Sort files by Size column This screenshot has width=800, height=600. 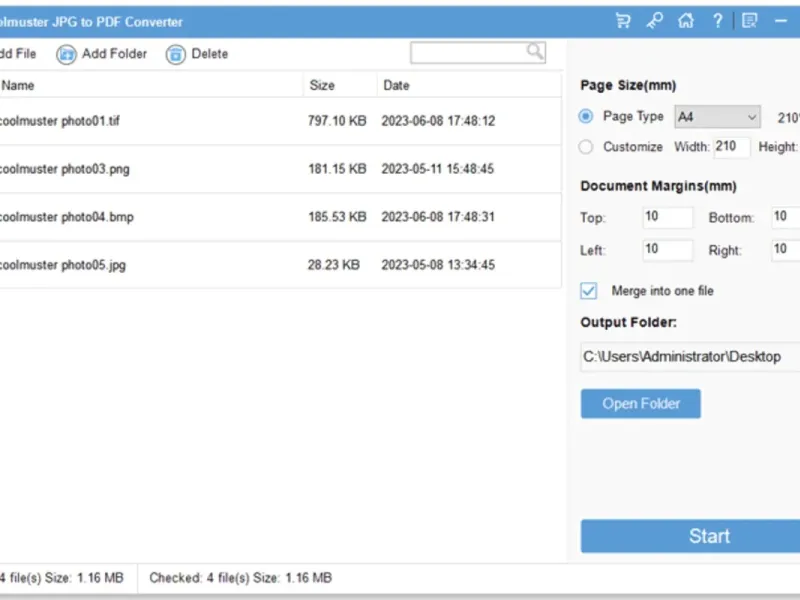pos(340,85)
